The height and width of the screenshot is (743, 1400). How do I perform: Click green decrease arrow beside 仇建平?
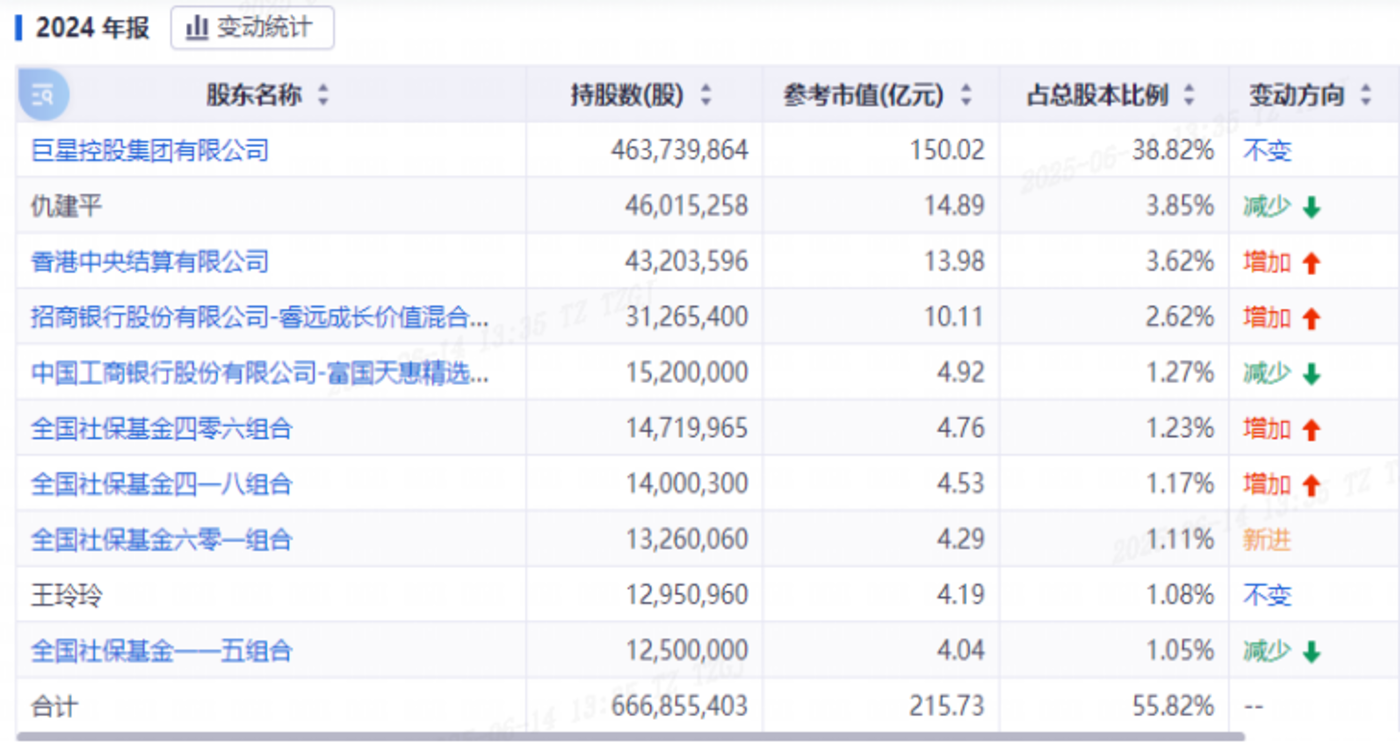point(1312,207)
